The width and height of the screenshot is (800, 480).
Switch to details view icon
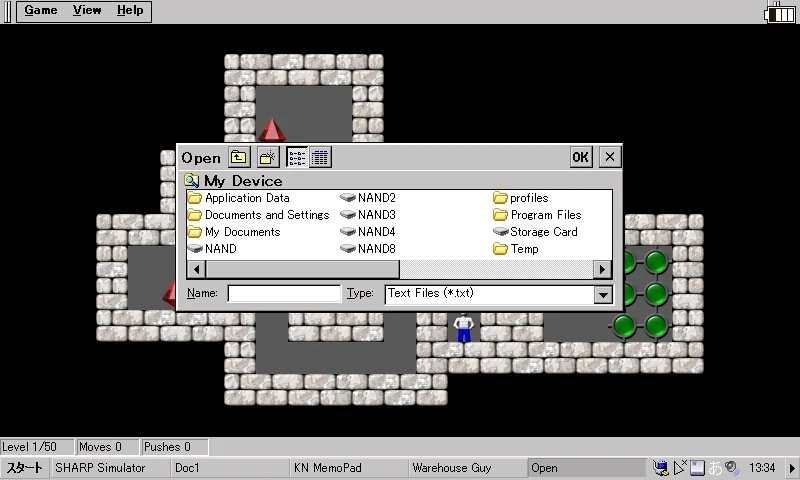pyautogui.click(x=320, y=157)
